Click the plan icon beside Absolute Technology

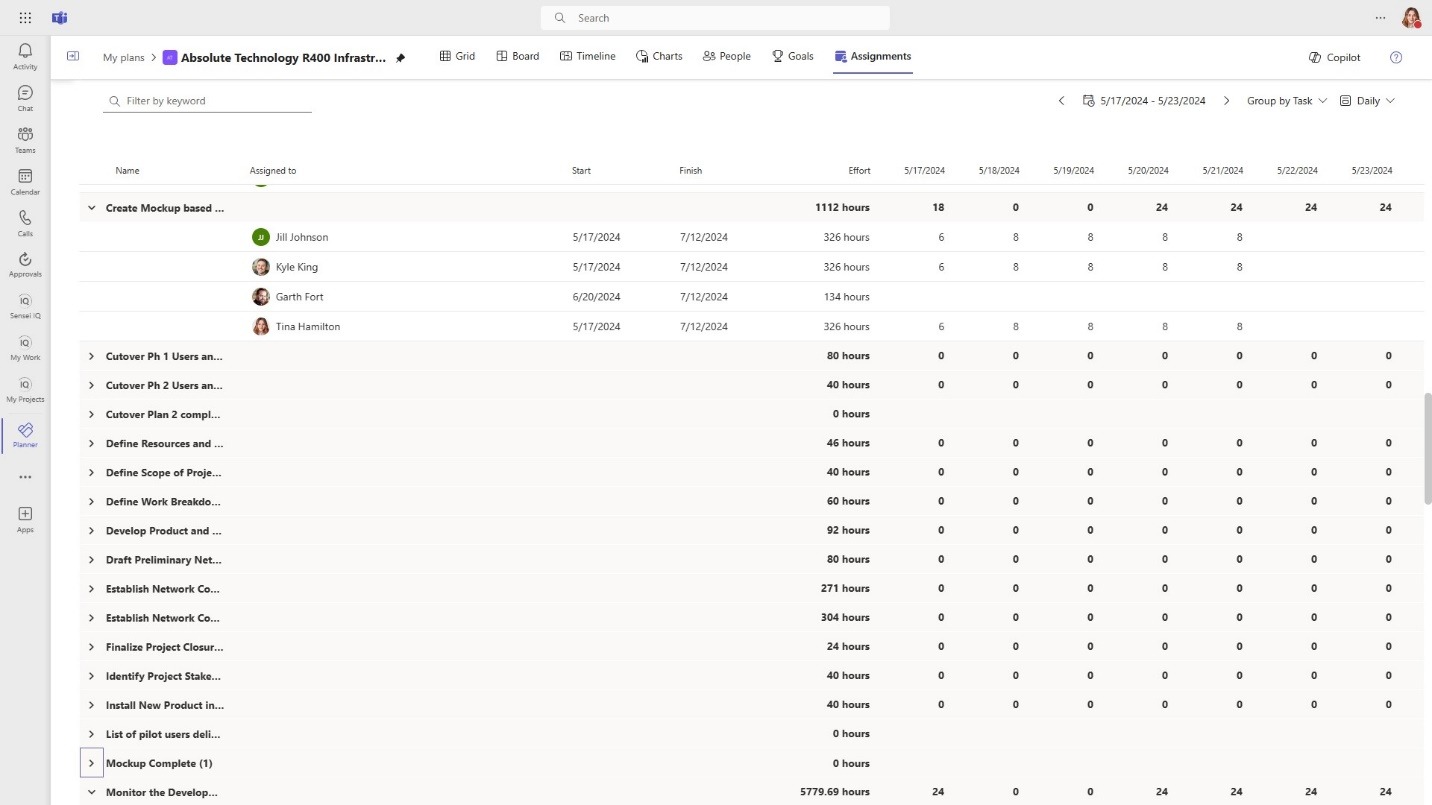point(170,58)
